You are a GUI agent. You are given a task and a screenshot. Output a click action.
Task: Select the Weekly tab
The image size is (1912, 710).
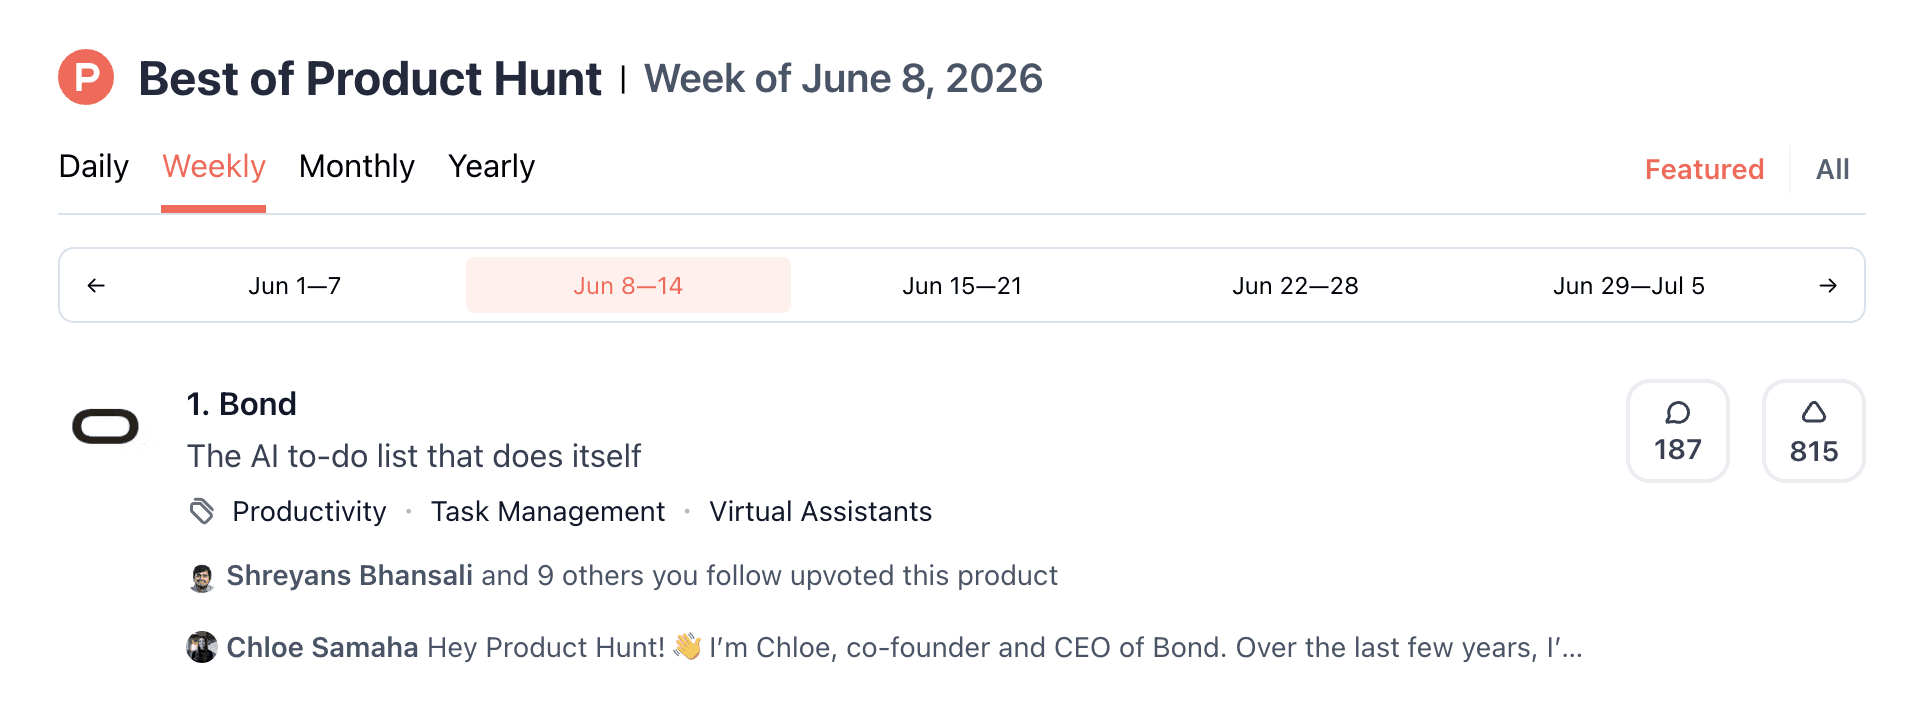[214, 166]
